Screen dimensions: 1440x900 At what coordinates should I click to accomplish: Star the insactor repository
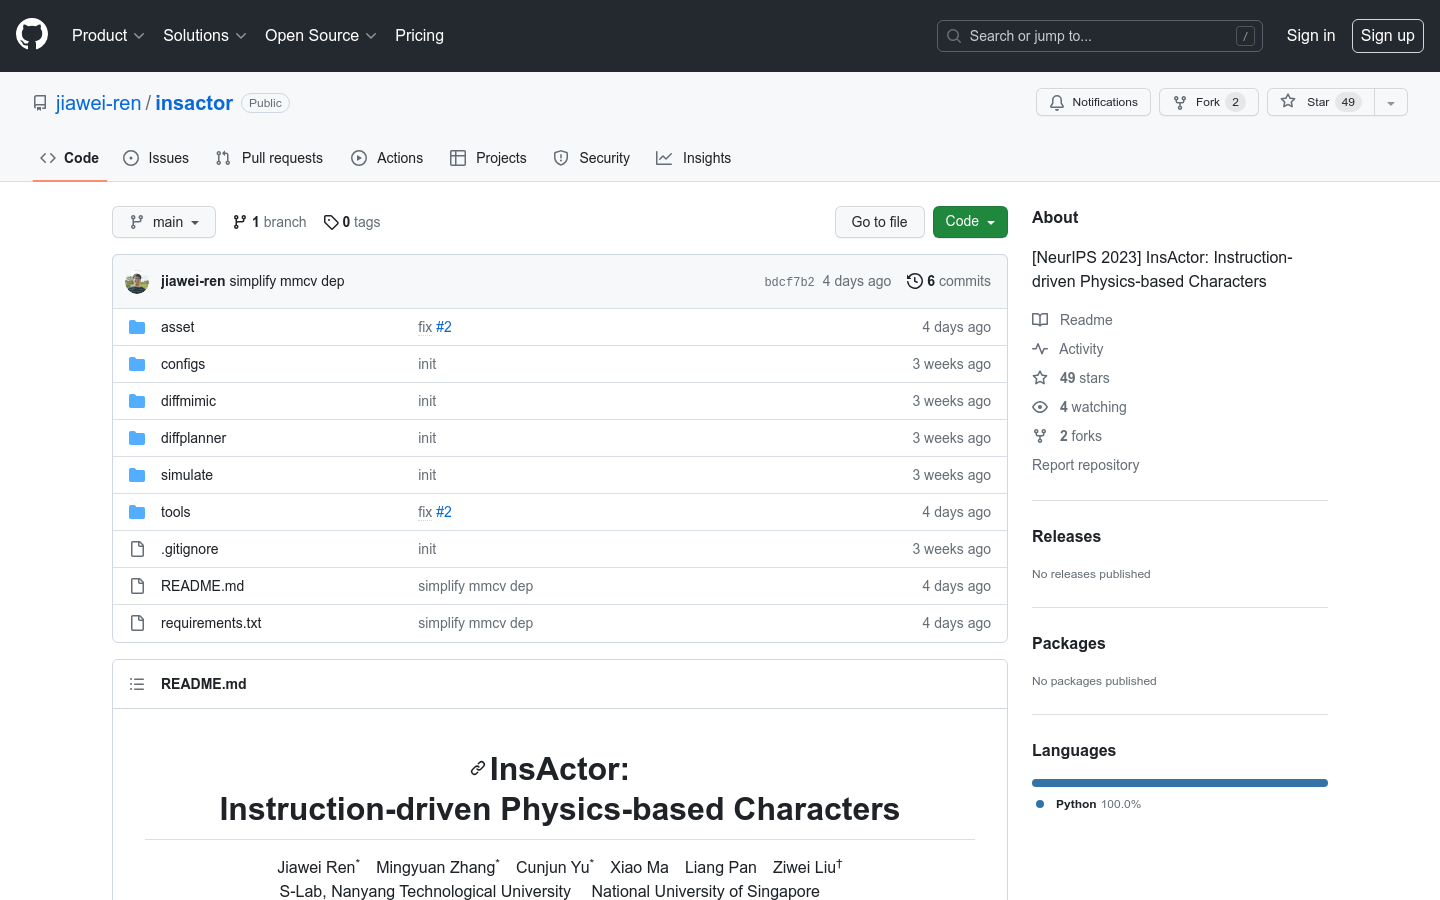[x=1321, y=102]
